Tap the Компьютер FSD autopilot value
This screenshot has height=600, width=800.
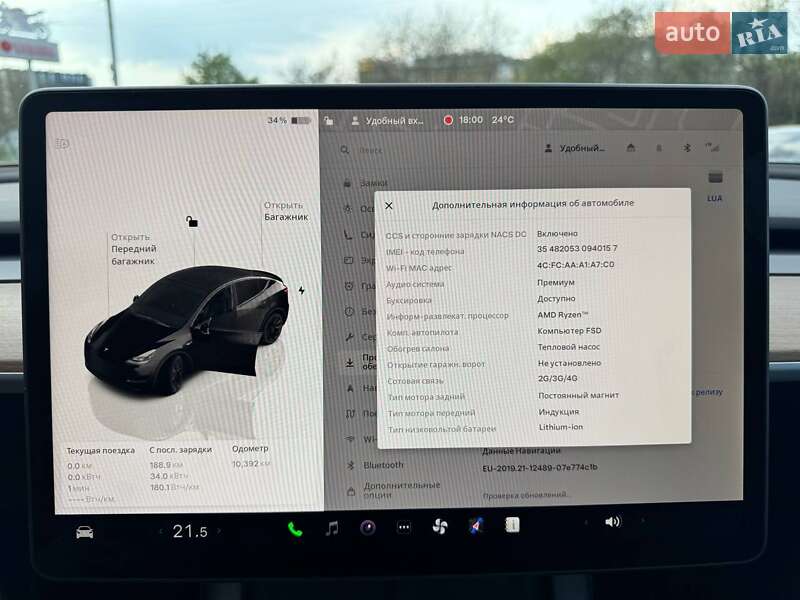coord(569,331)
